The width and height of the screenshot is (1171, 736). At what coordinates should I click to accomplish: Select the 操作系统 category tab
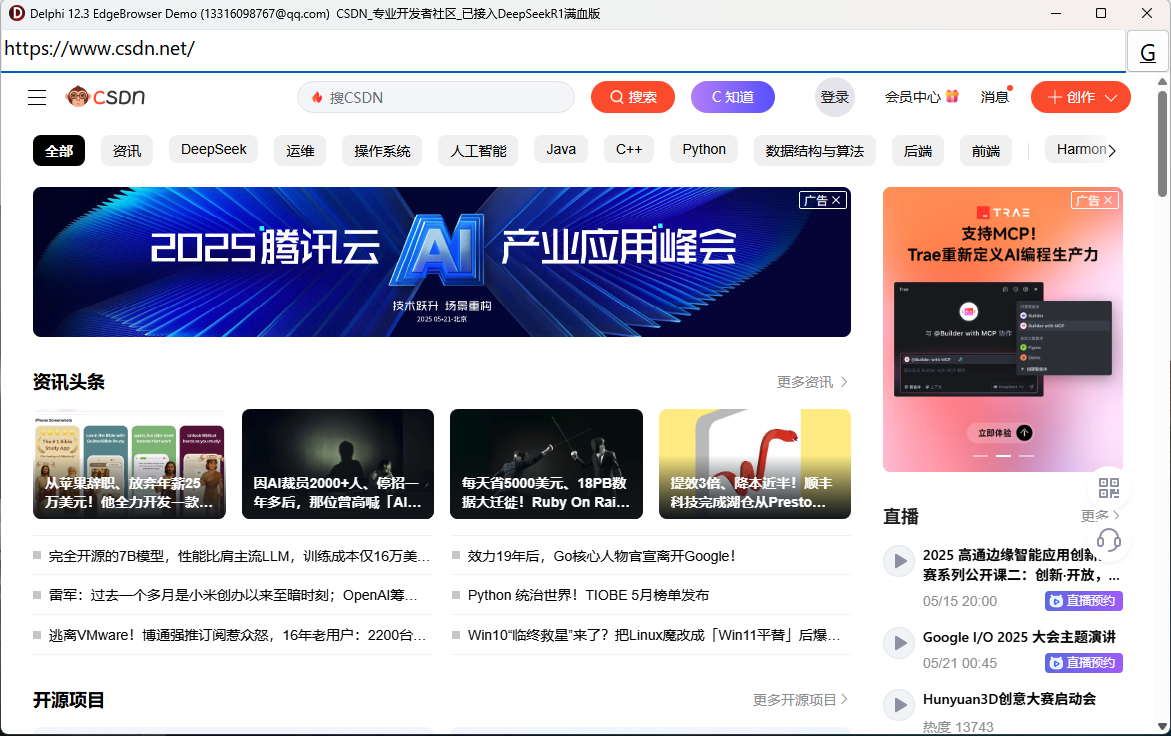click(x=382, y=151)
